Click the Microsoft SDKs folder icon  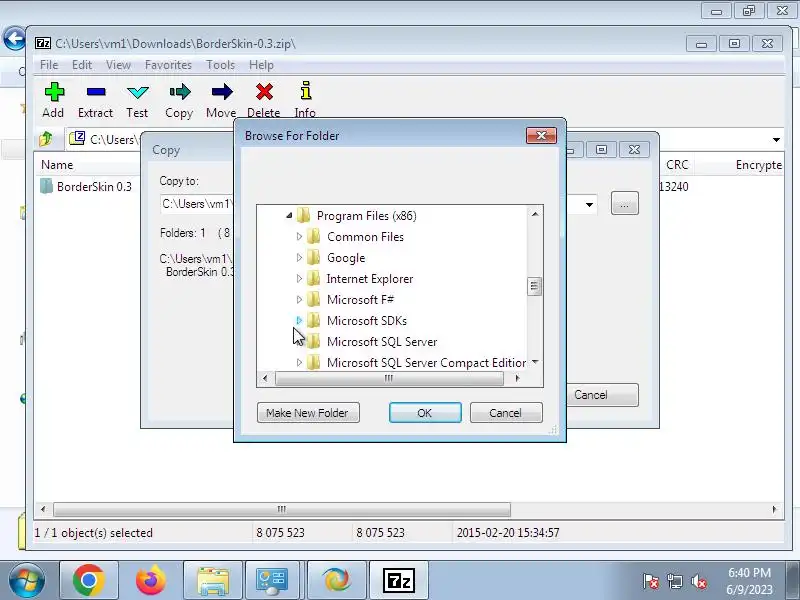(314, 320)
